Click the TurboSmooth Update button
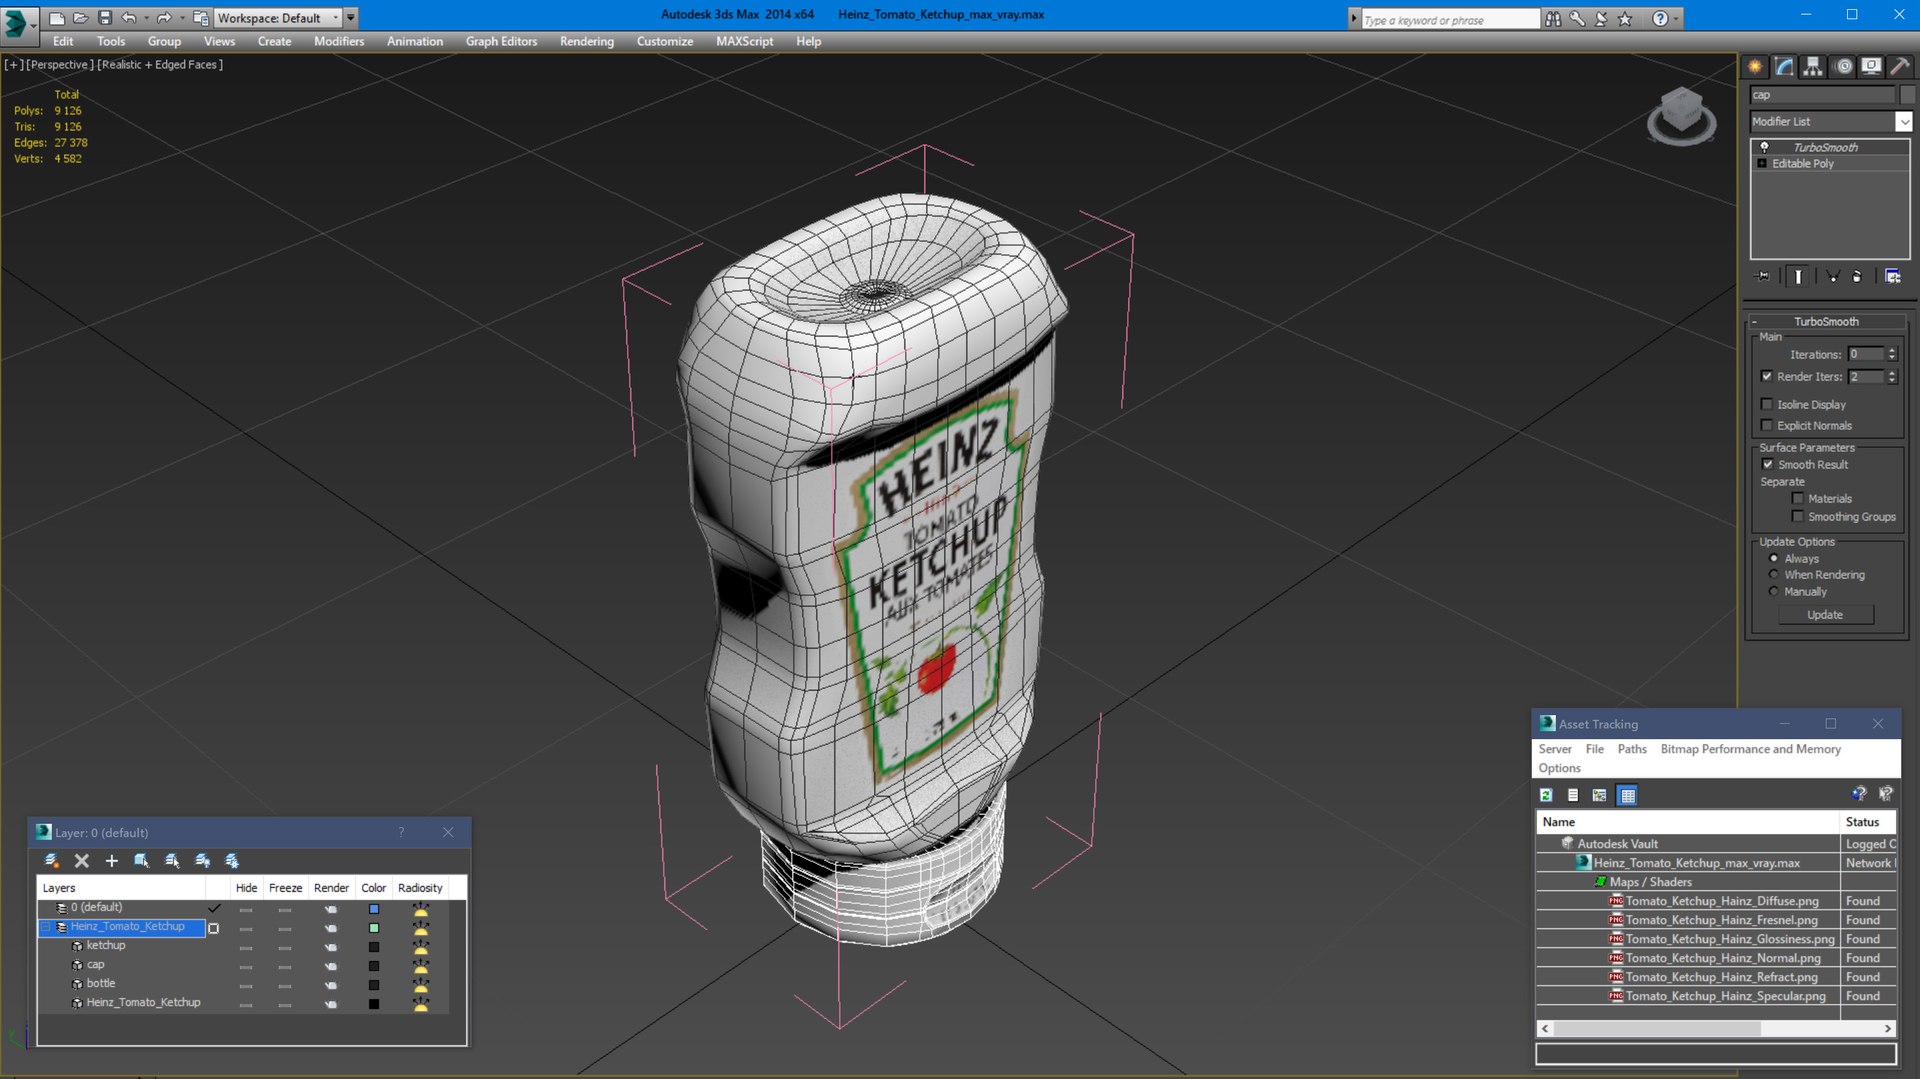The width and height of the screenshot is (1920, 1079). tap(1825, 615)
